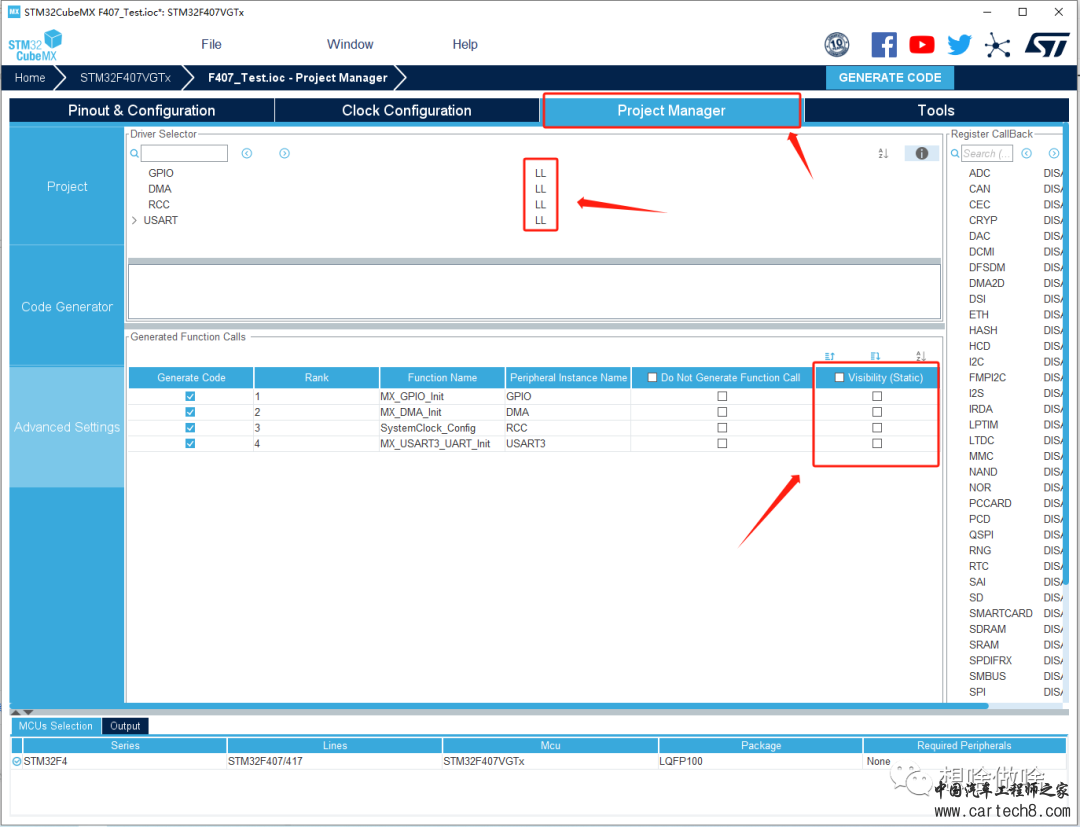The width and height of the screenshot is (1080, 827).
Task: Click the STM32F407VGTx breadcrumb
Action: 125,78
